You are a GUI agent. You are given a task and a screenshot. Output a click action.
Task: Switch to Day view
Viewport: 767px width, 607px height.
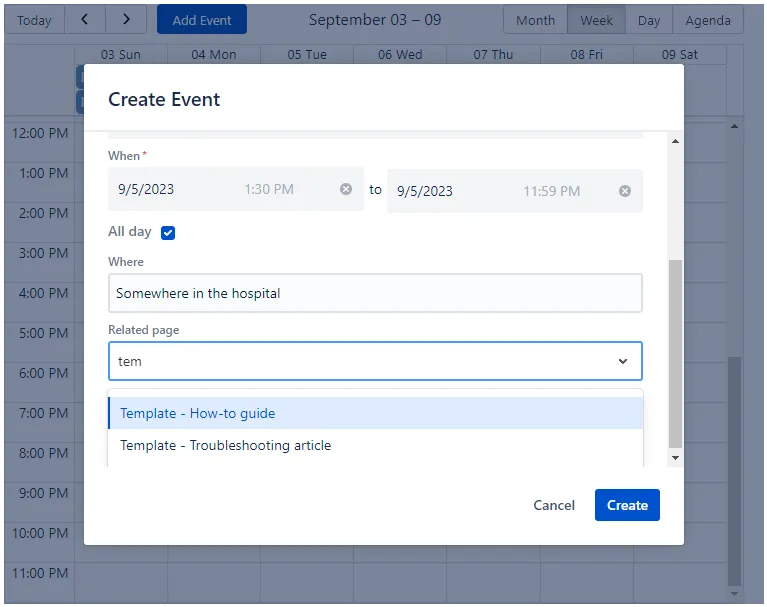tap(649, 20)
